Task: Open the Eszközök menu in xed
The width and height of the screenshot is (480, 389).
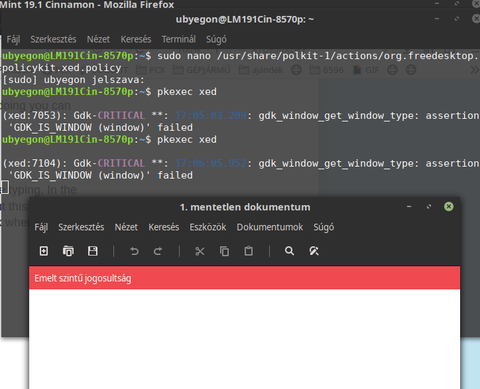Action: click(x=208, y=227)
